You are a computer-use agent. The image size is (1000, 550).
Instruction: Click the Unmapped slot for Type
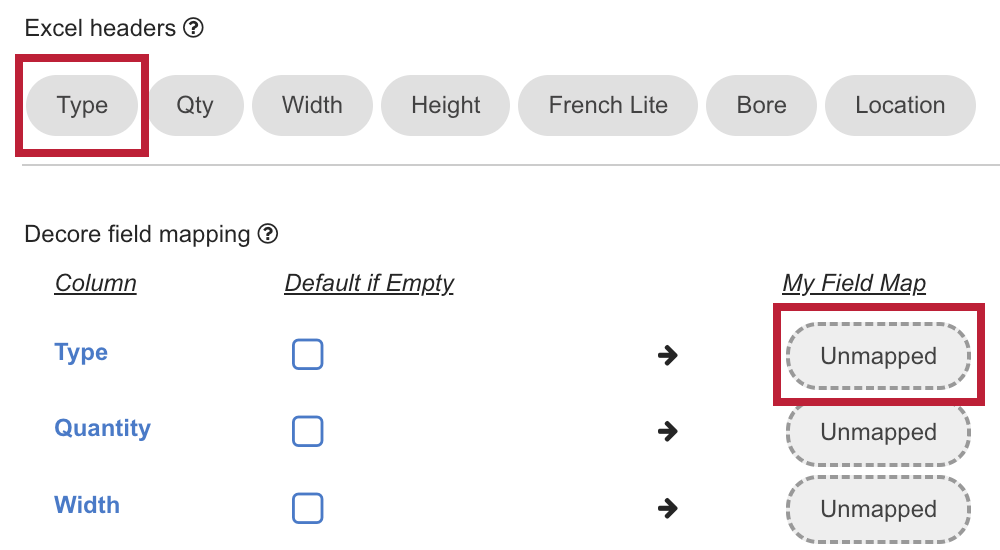tap(878, 356)
